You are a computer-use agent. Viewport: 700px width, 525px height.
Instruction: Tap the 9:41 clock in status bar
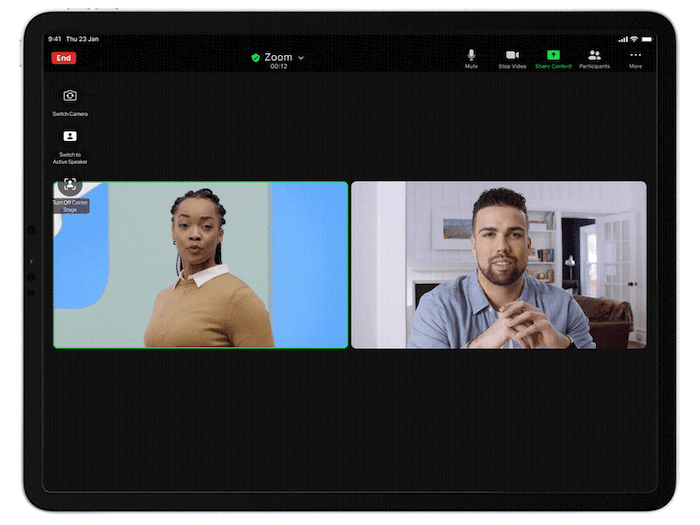click(x=55, y=39)
